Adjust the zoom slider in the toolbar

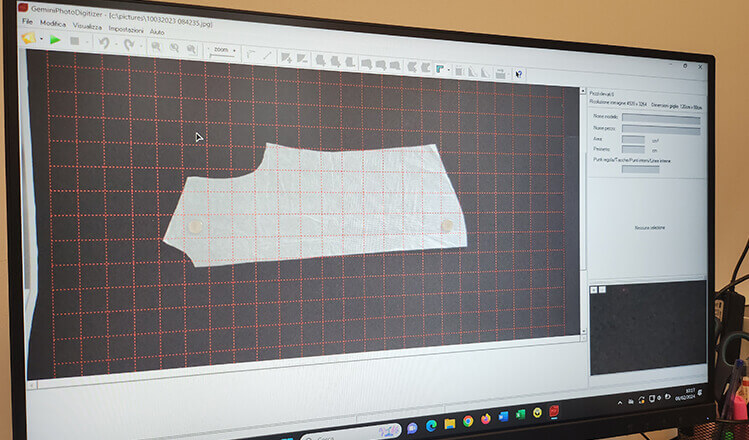click(x=221, y=53)
